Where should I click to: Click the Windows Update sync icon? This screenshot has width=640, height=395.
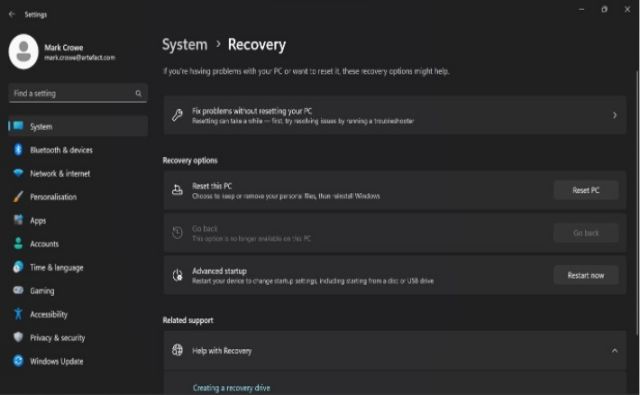pyautogui.click(x=18, y=361)
